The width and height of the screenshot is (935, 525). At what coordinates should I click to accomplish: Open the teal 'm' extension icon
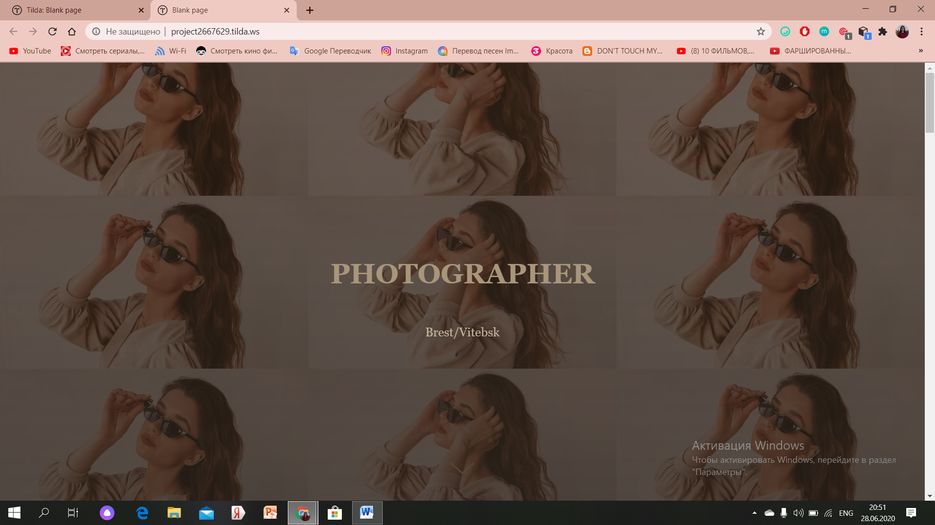click(824, 32)
